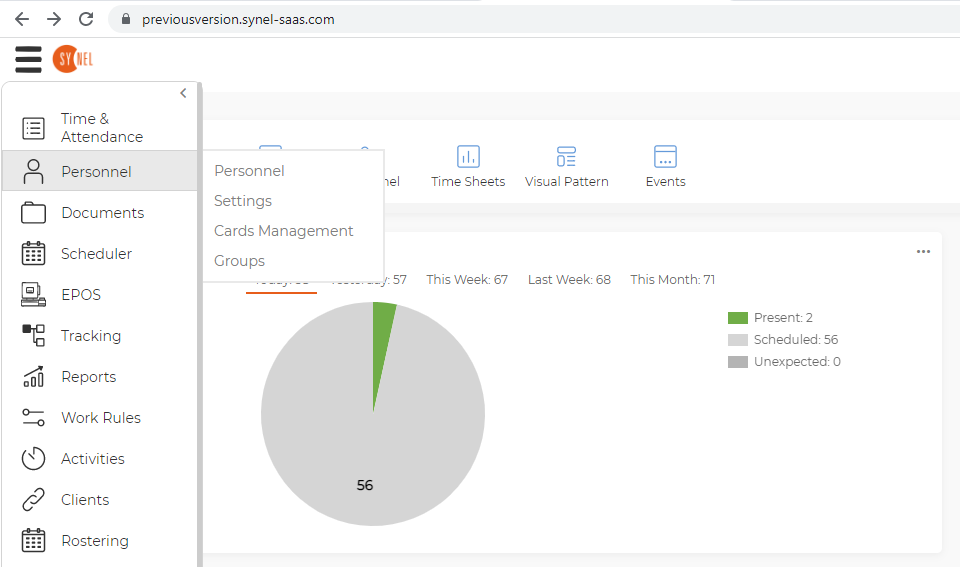Click the browser back arrow
The height and width of the screenshot is (567, 960).
click(x=22, y=19)
